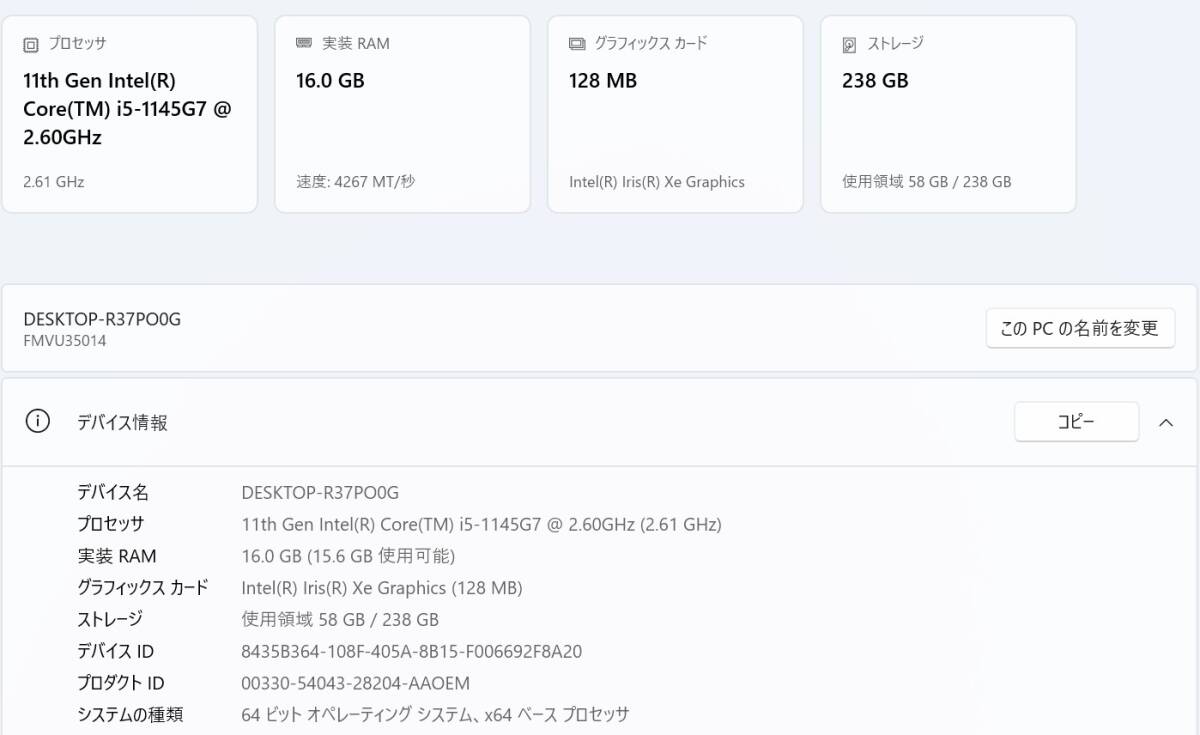The width and height of the screenshot is (1200, 735).
Task: Click the graphics card icon
Action: point(577,44)
